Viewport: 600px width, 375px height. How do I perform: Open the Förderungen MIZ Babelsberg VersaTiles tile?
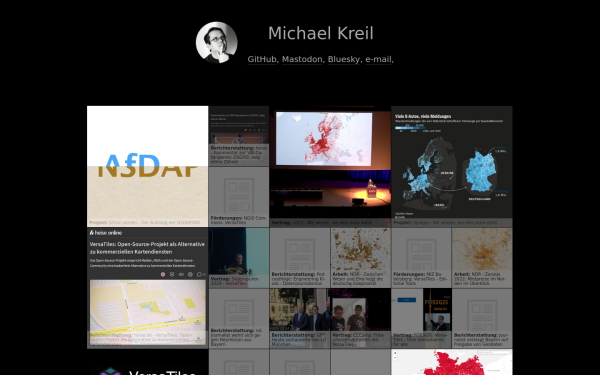tap(422, 258)
